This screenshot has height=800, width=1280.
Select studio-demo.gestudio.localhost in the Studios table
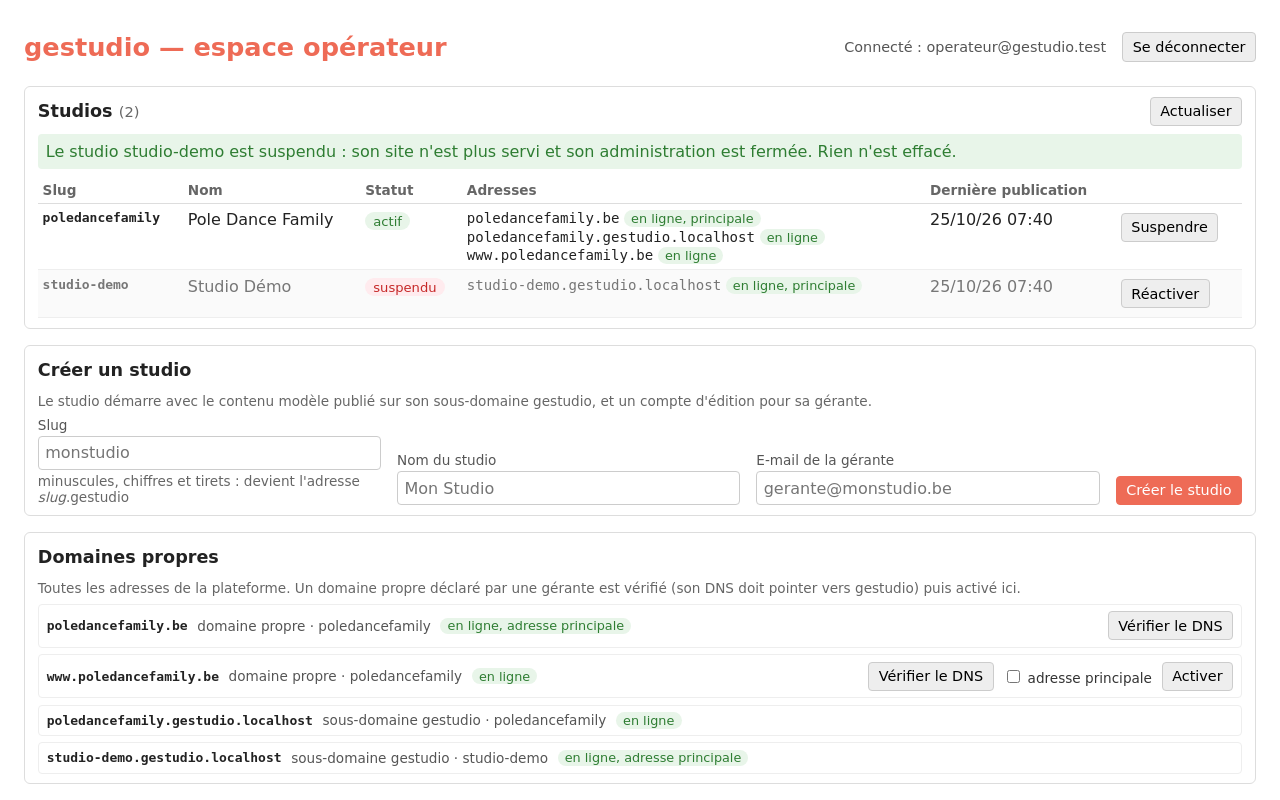(594, 285)
